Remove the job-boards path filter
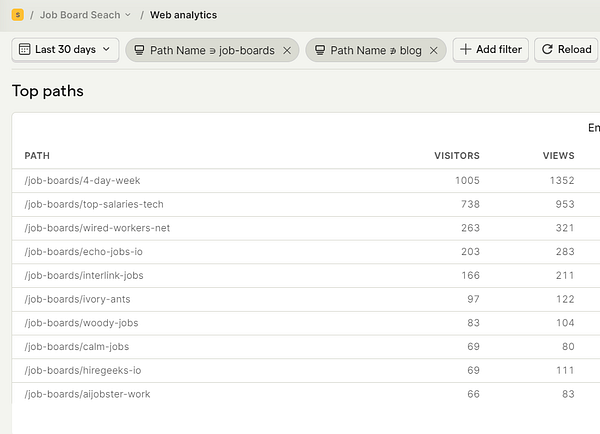 pyautogui.click(x=287, y=50)
